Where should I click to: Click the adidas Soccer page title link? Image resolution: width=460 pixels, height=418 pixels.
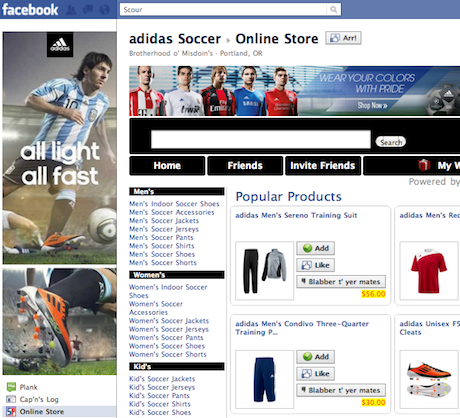click(x=175, y=39)
